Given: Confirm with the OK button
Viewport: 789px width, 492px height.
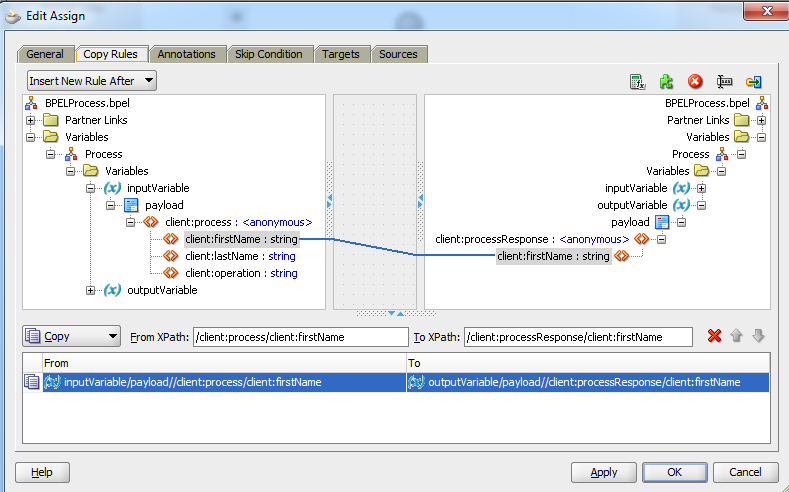Looking at the screenshot, I should [x=675, y=472].
